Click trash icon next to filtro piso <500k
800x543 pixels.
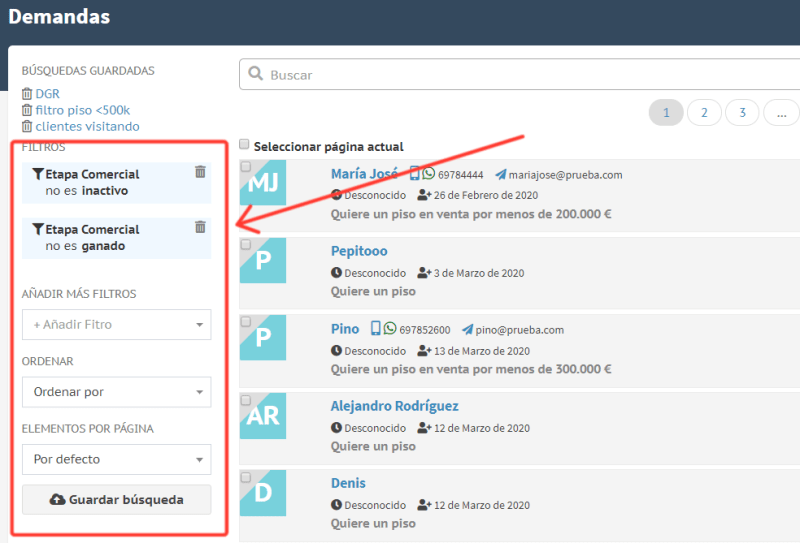click(x=27, y=110)
